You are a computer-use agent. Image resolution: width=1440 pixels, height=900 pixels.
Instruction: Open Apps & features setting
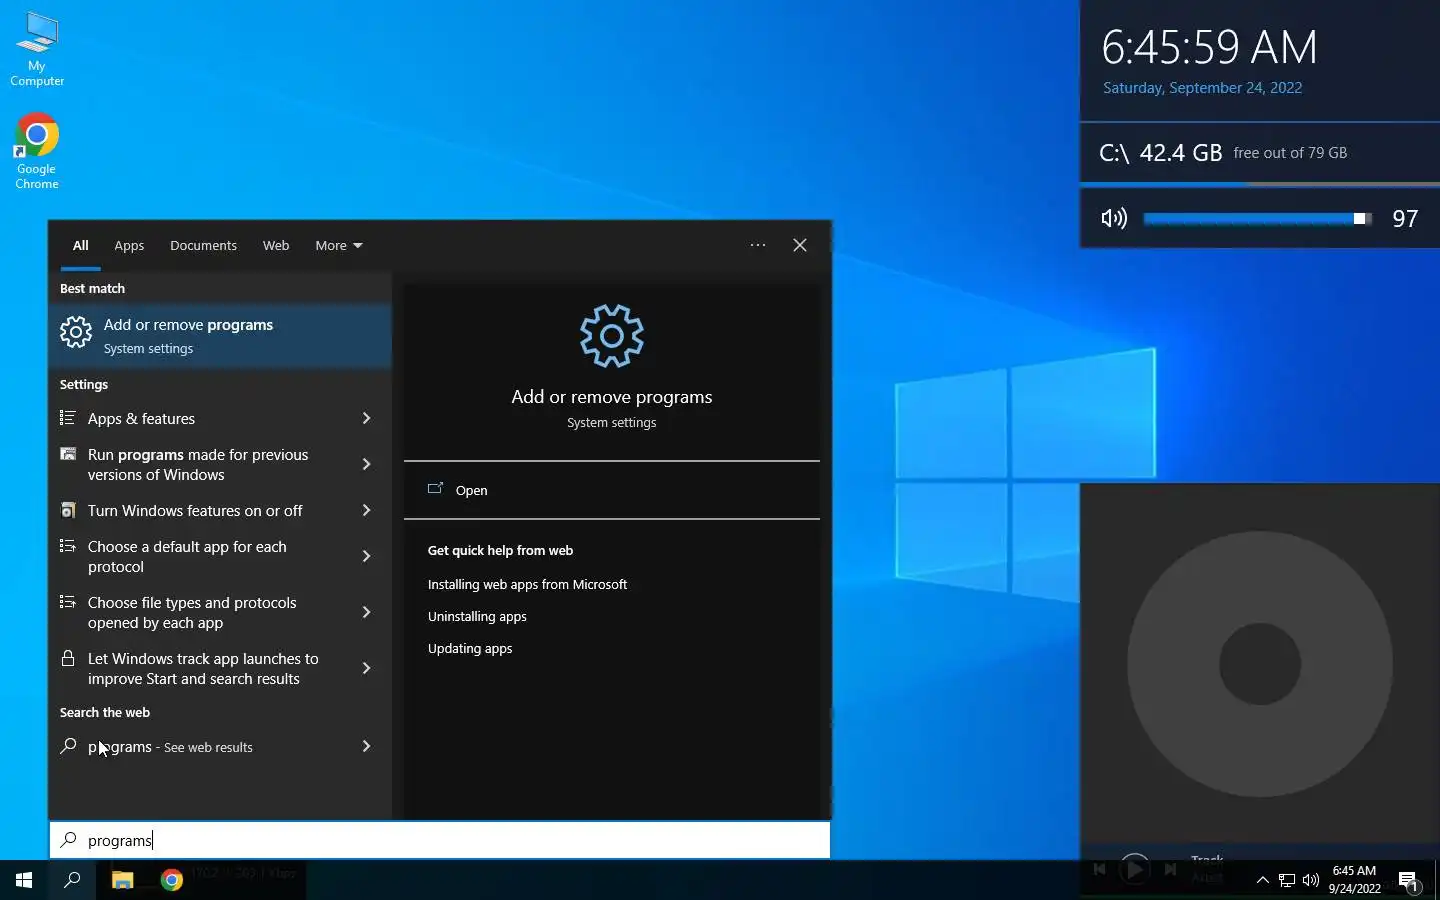pyautogui.click(x=220, y=418)
